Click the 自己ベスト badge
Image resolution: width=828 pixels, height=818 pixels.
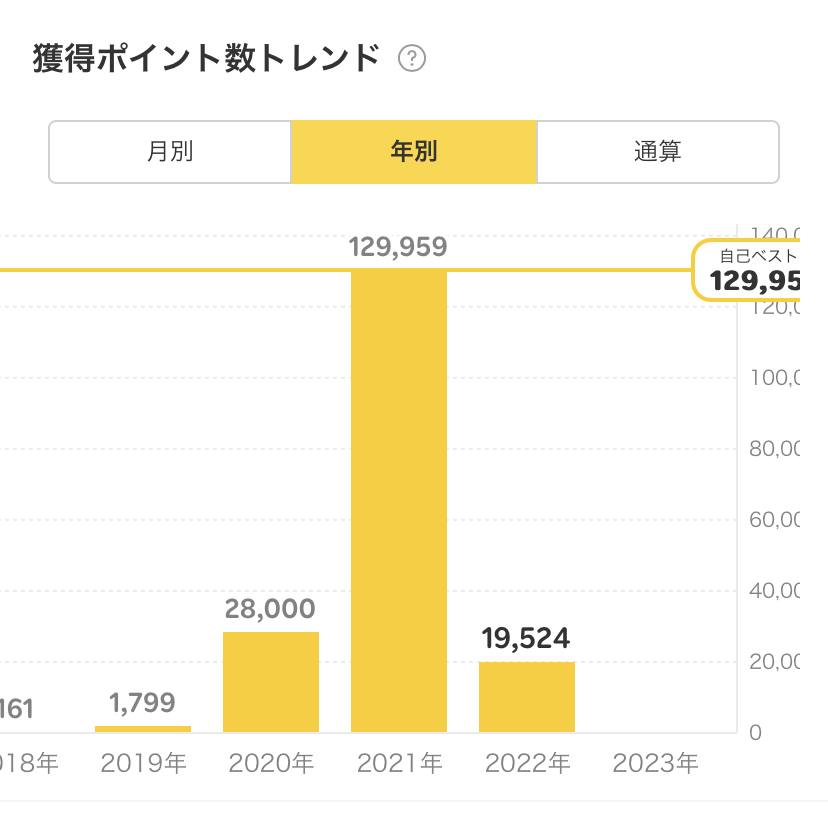pos(760,271)
